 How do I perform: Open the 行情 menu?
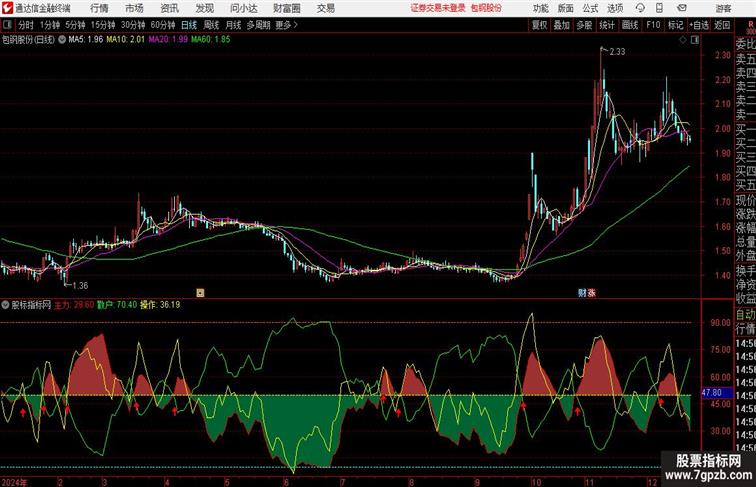pyautogui.click(x=99, y=8)
